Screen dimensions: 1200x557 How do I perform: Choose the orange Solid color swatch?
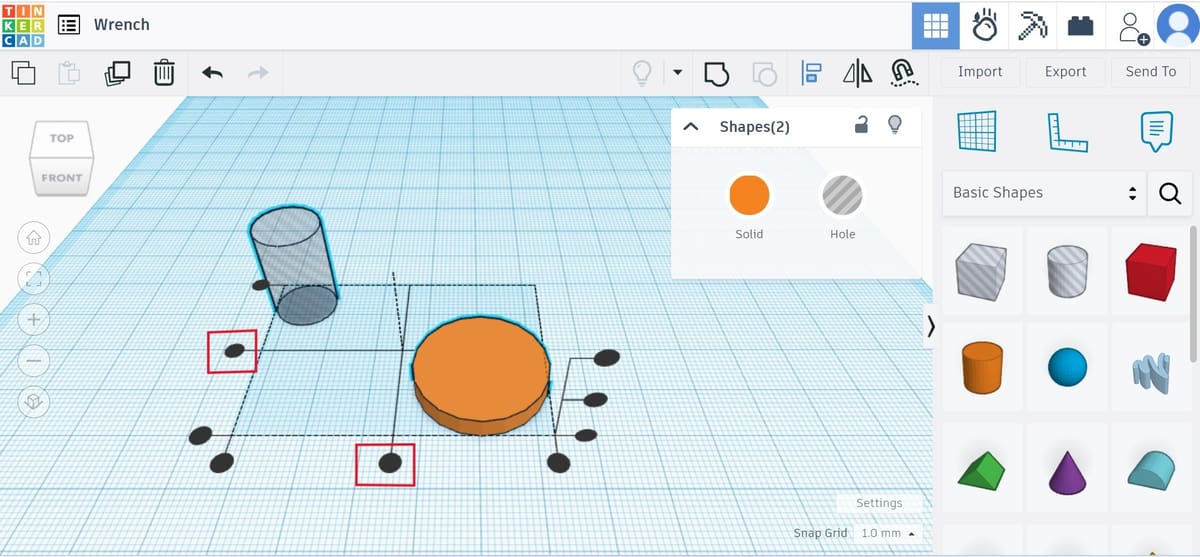pyautogui.click(x=749, y=196)
